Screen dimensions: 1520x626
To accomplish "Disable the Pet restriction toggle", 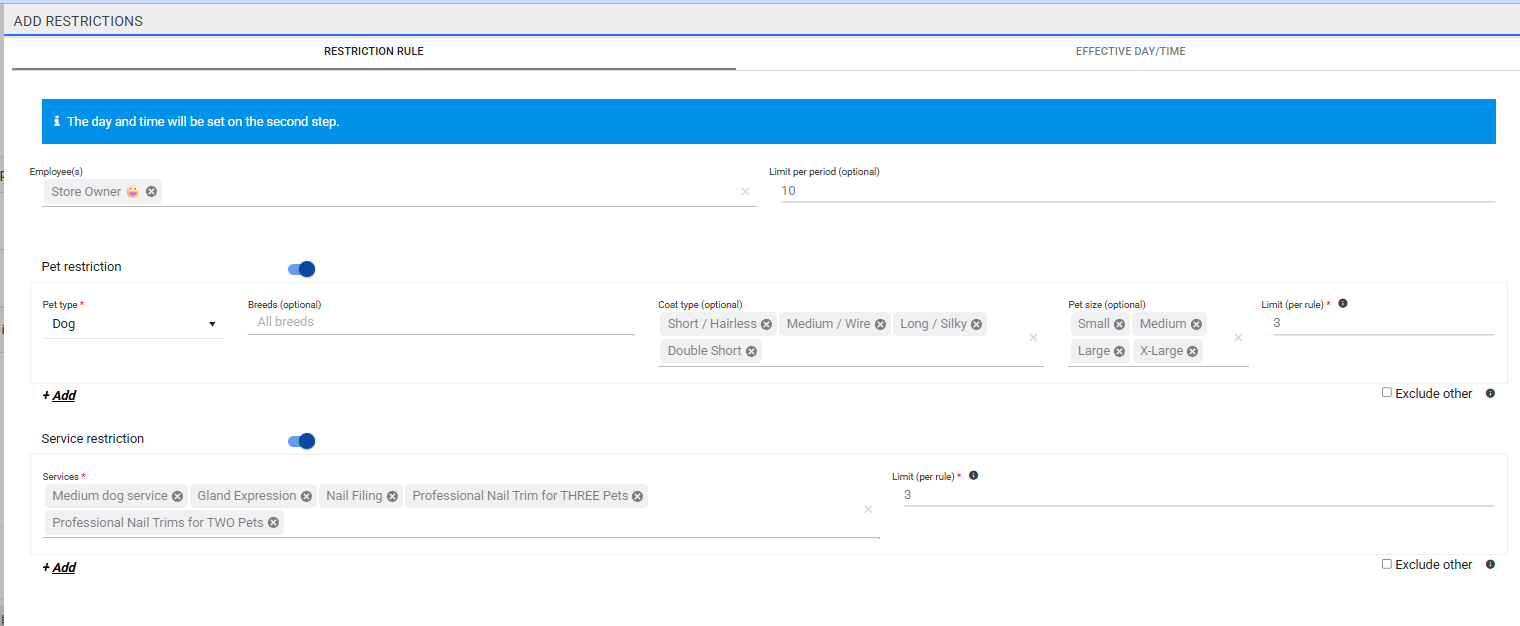I will coord(301,269).
